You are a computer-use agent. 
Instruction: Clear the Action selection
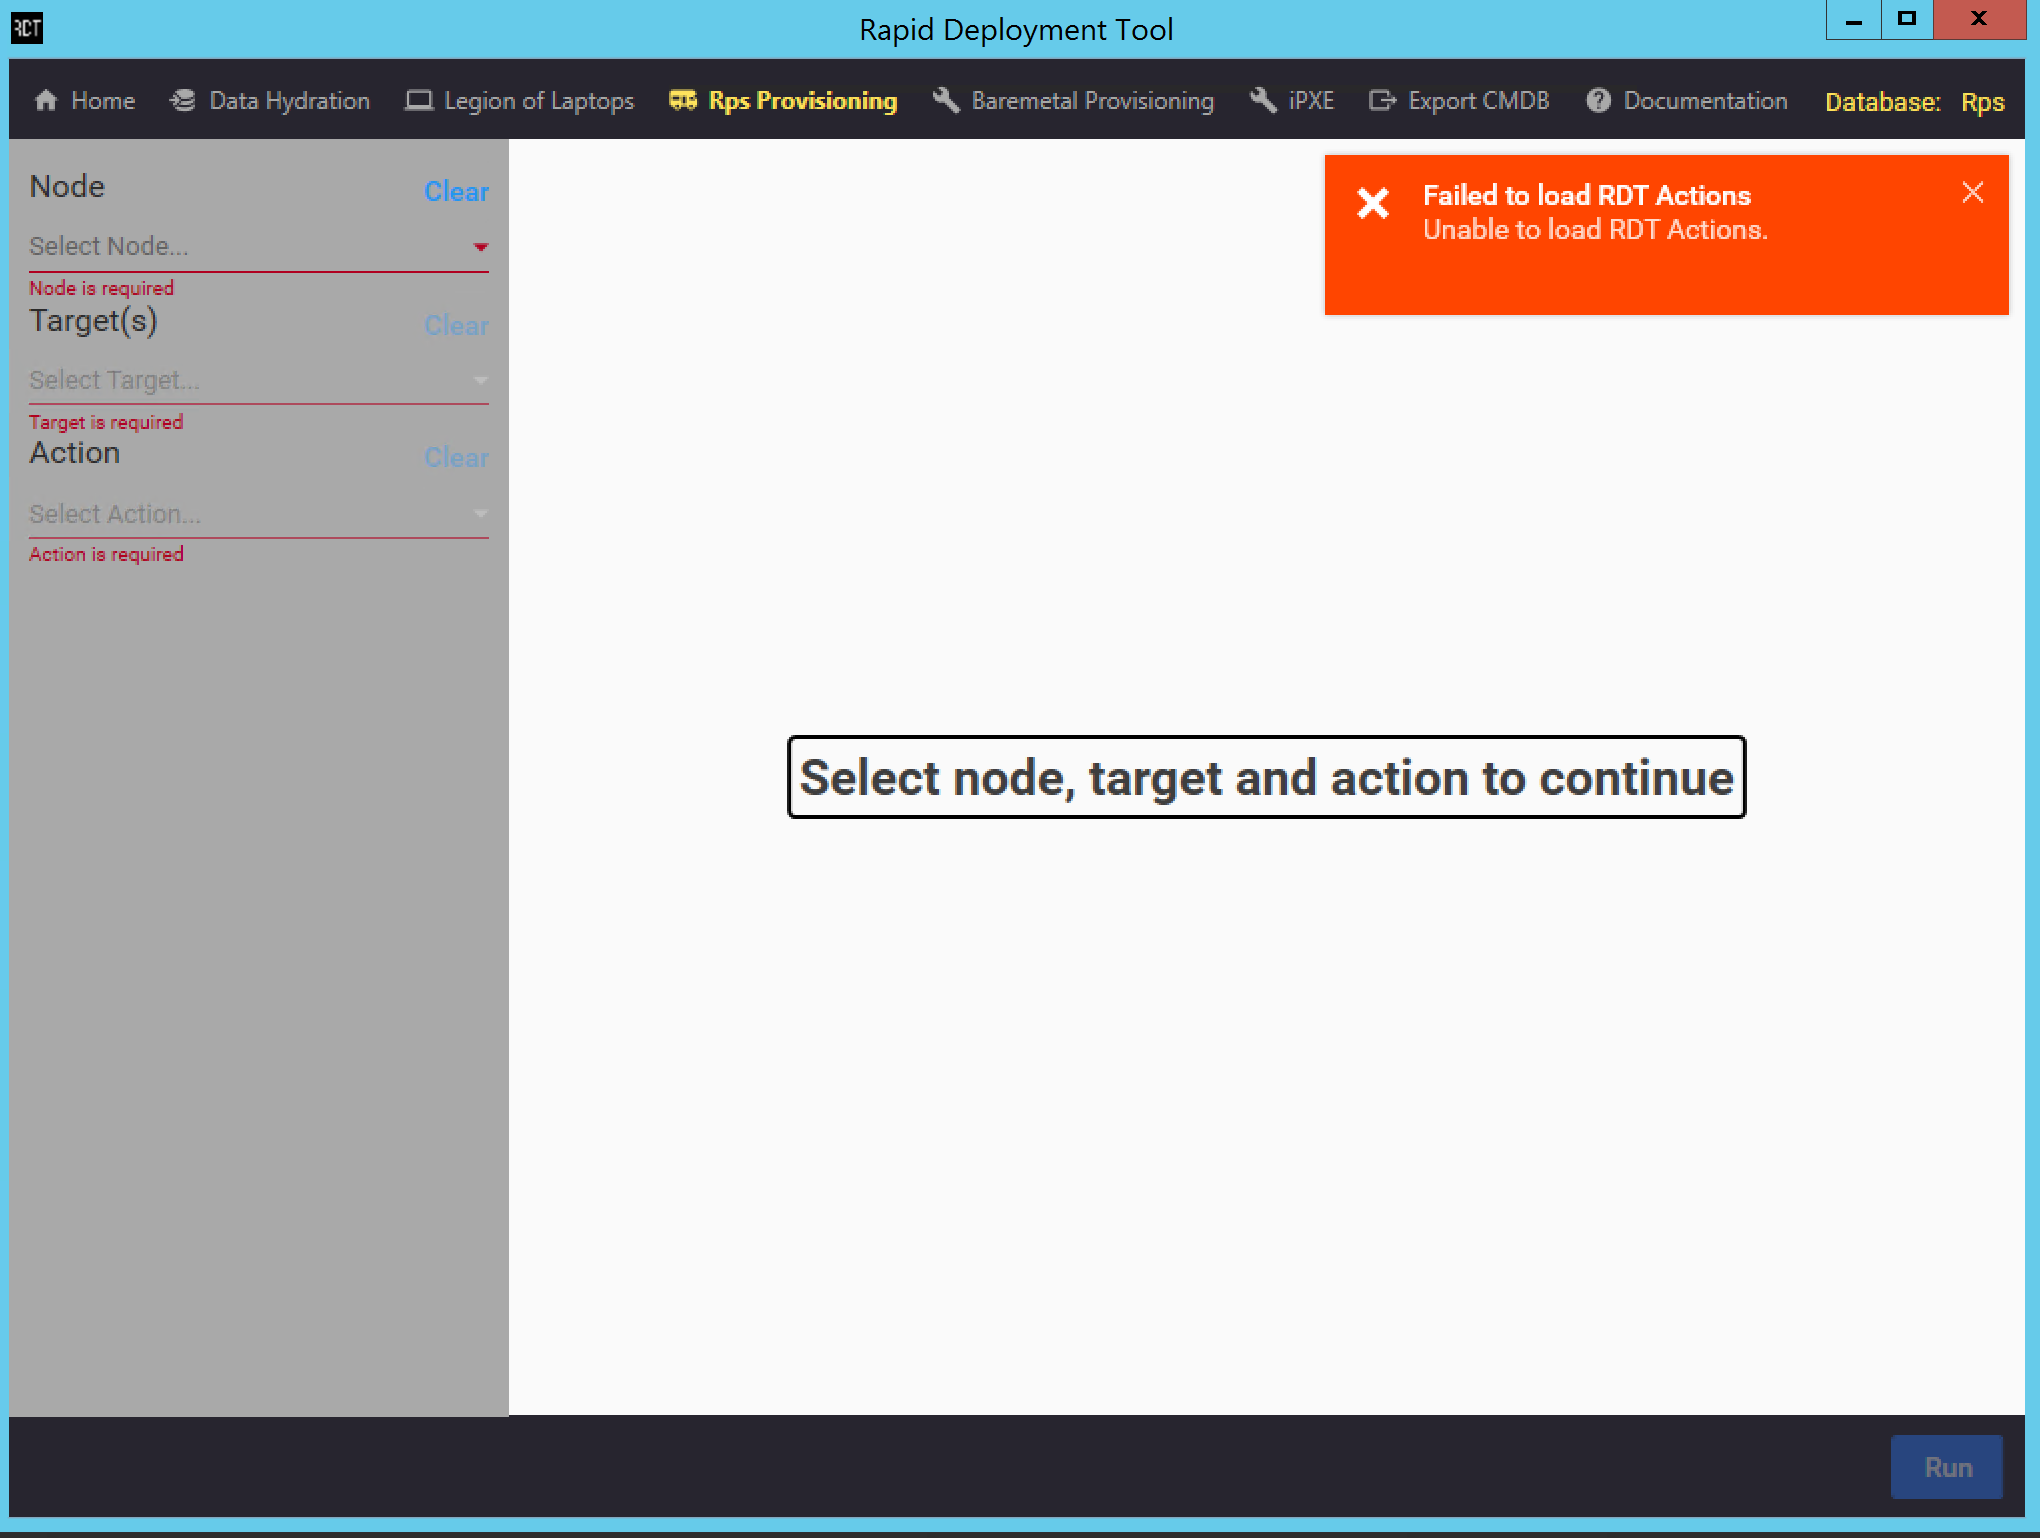coord(456,458)
